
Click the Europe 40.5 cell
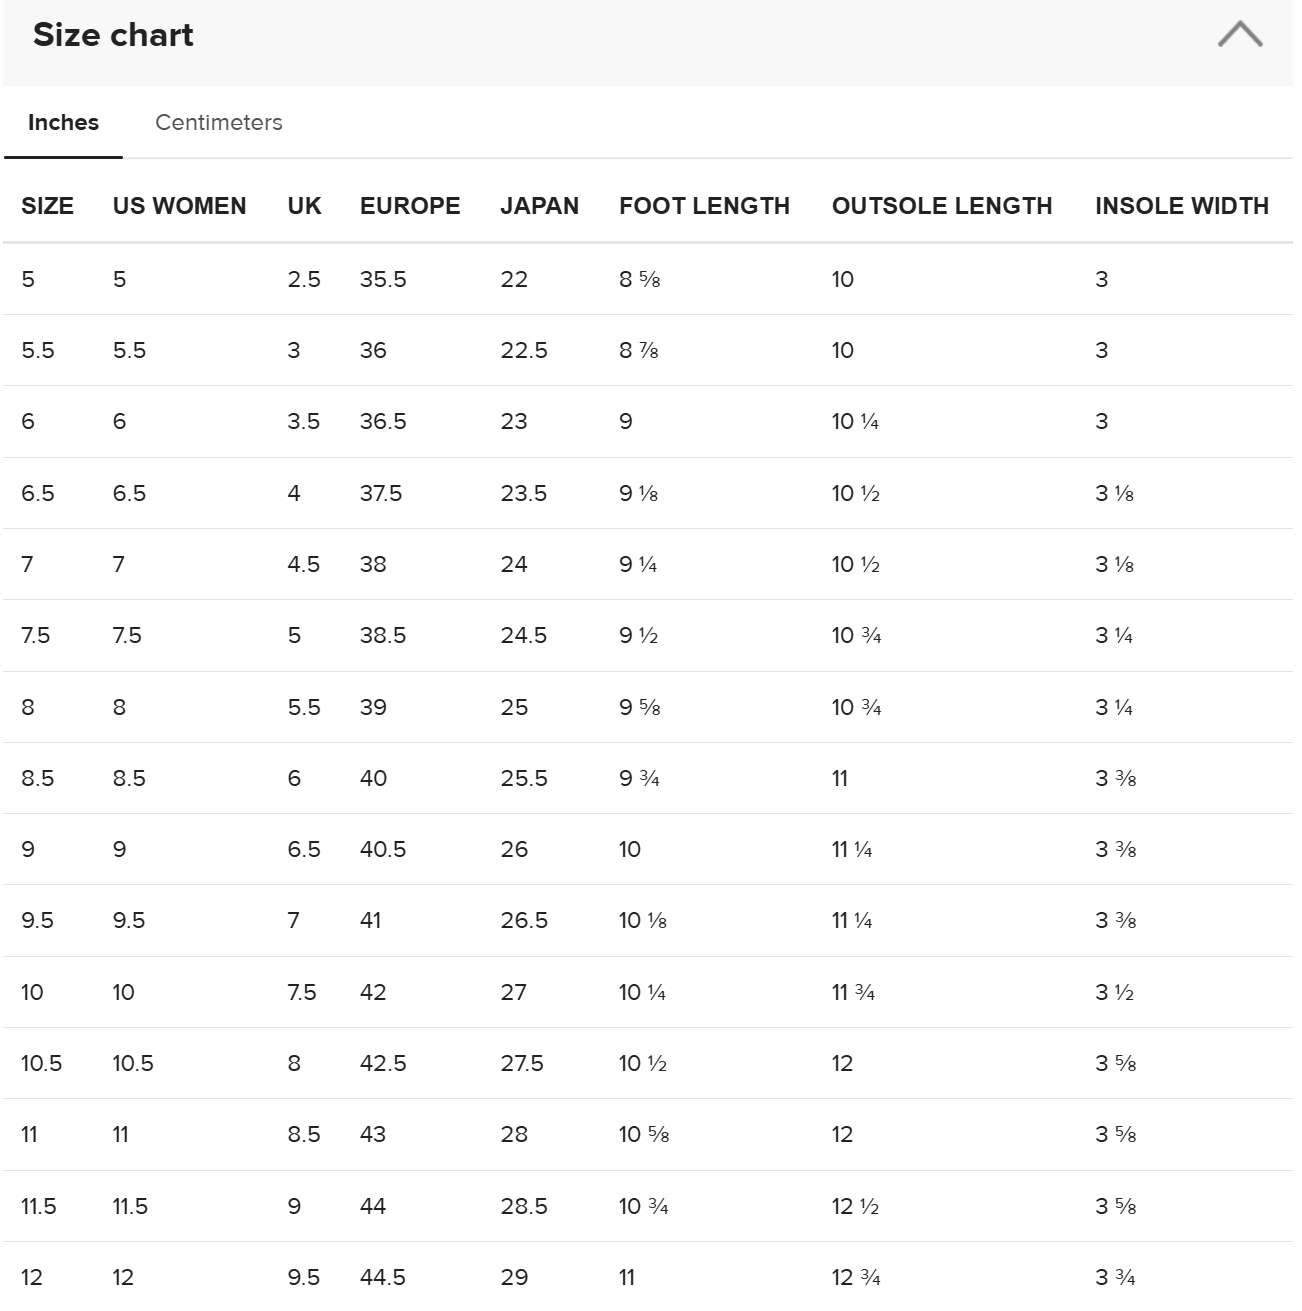383,849
